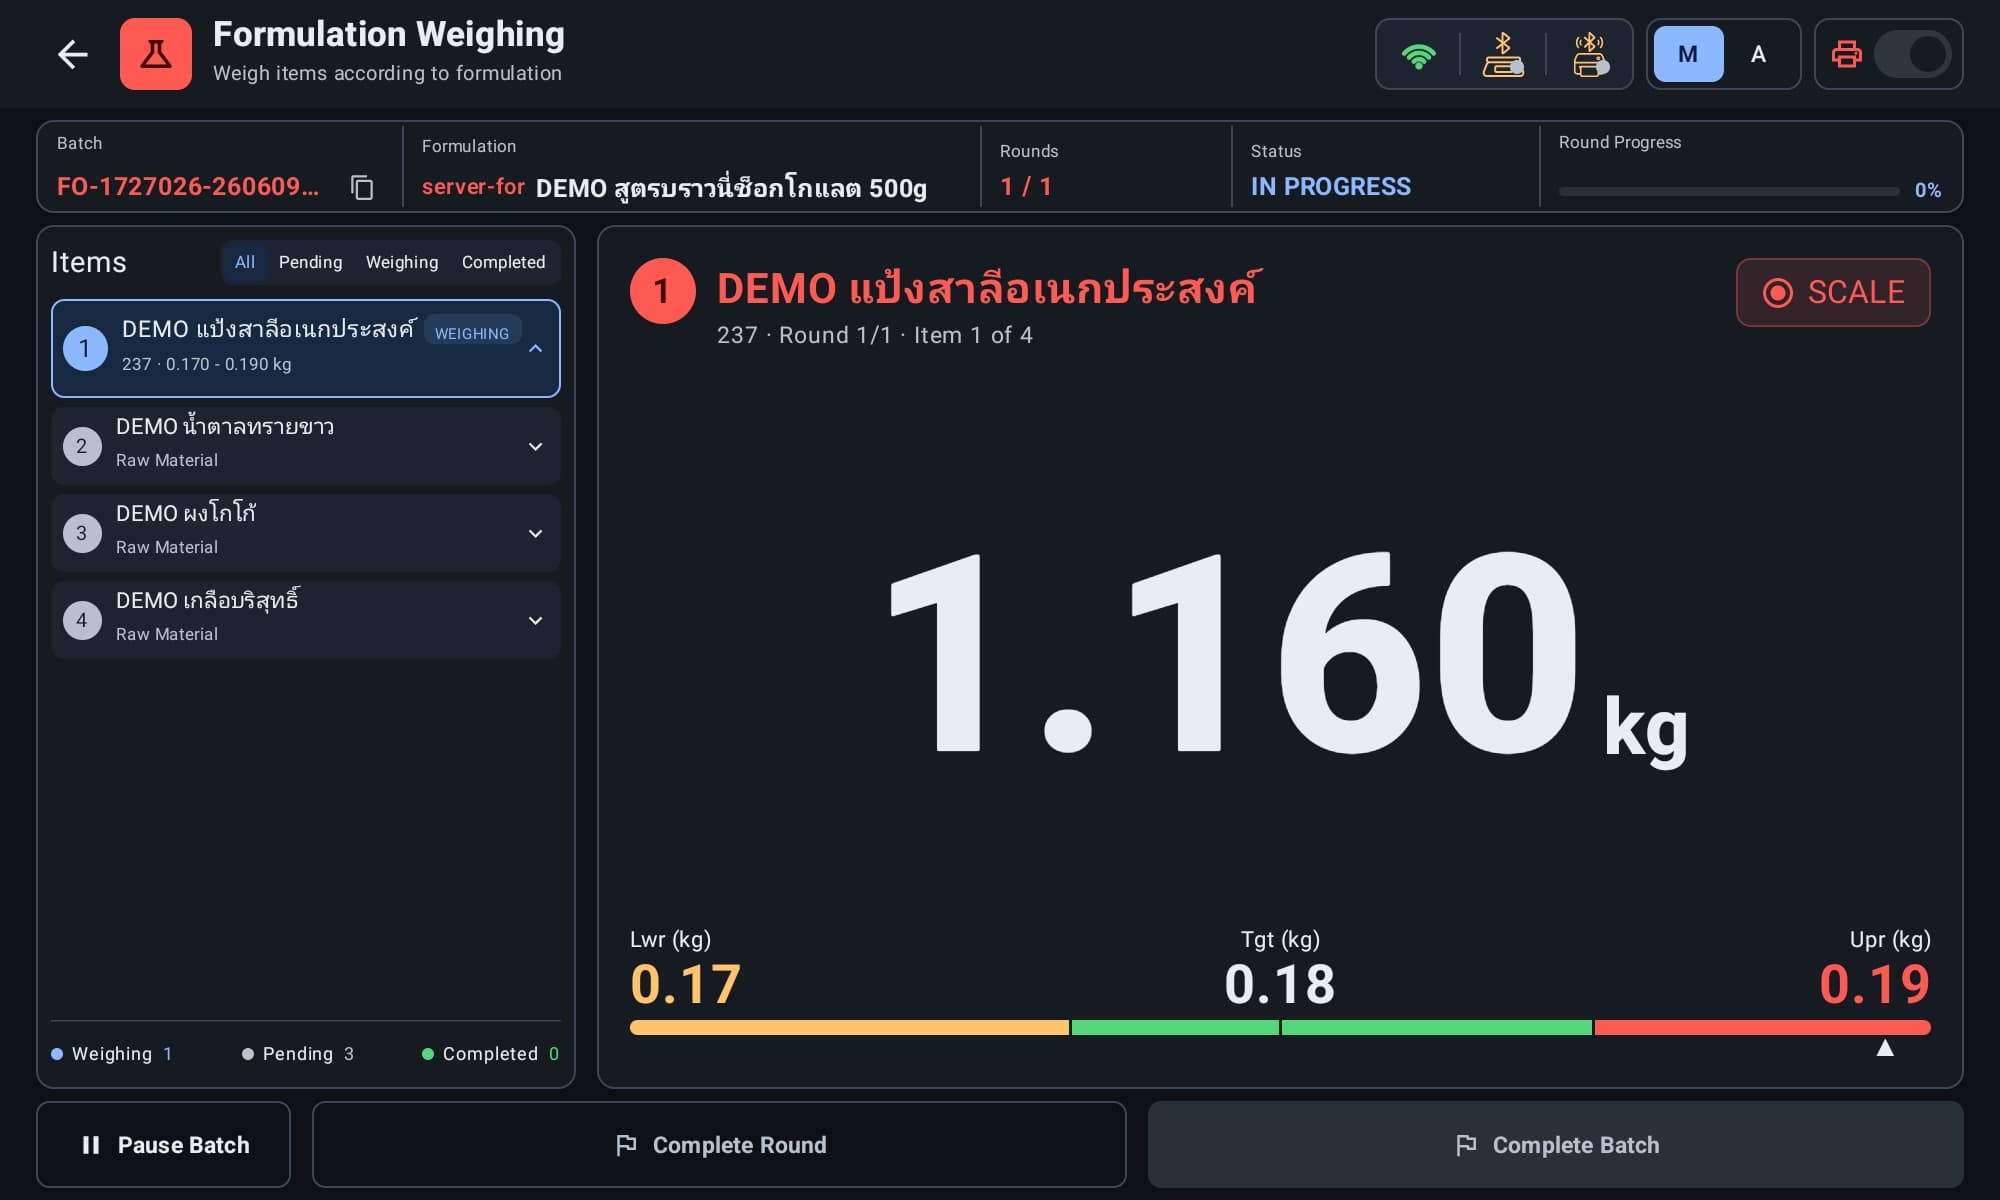Click the Weighing 1 counter in footer

[x=112, y=1054]
